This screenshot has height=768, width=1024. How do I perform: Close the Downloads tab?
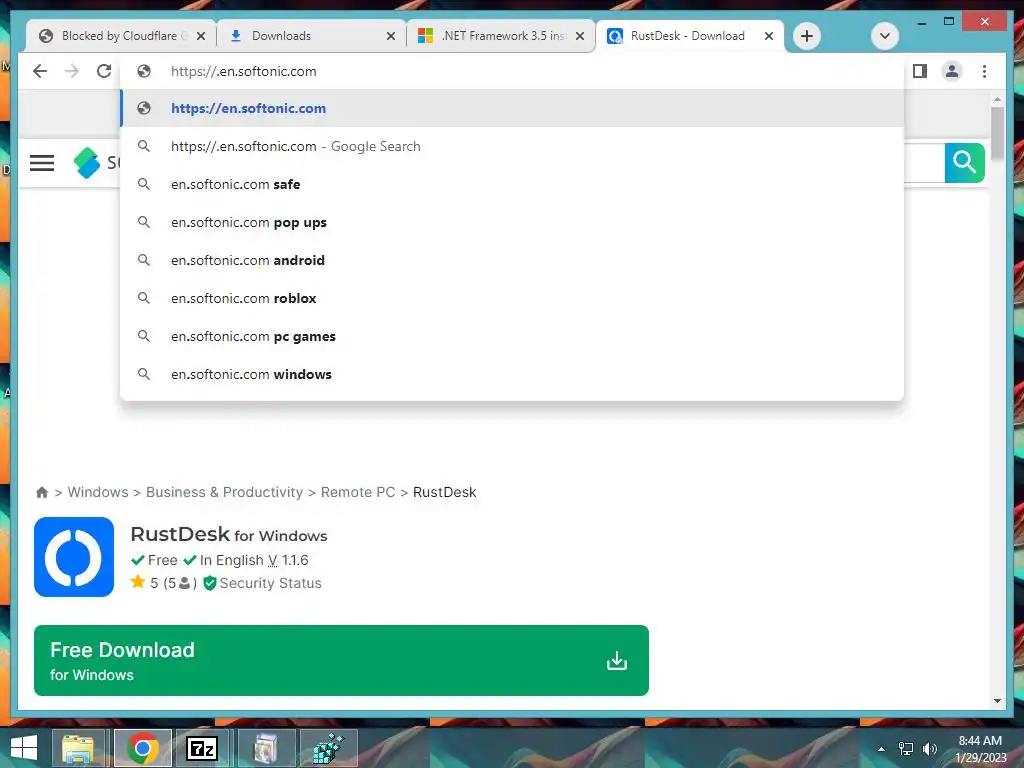click(x=391, y=37)
